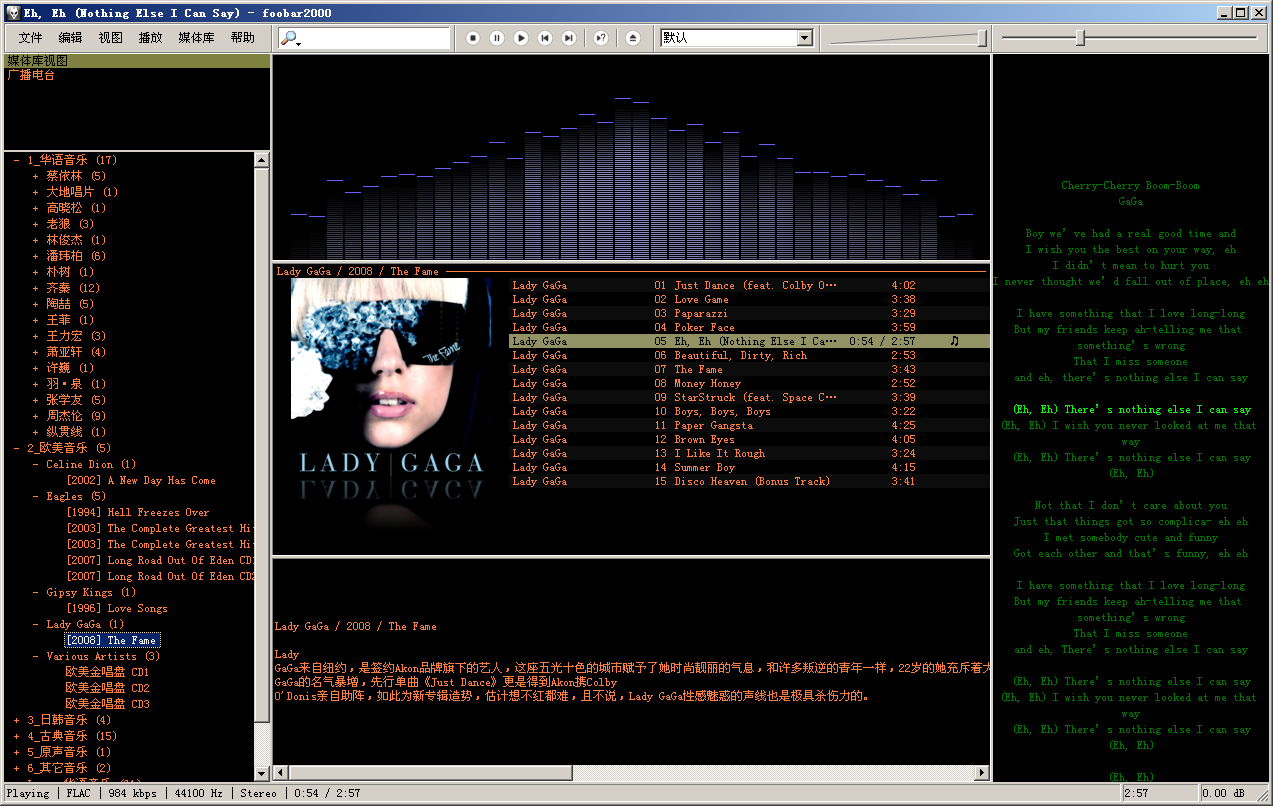Image resolution: width=1273 pixels, height=806 pixels.
Task: Click the spectrum visualizer display
Action: tap(631, 157)
